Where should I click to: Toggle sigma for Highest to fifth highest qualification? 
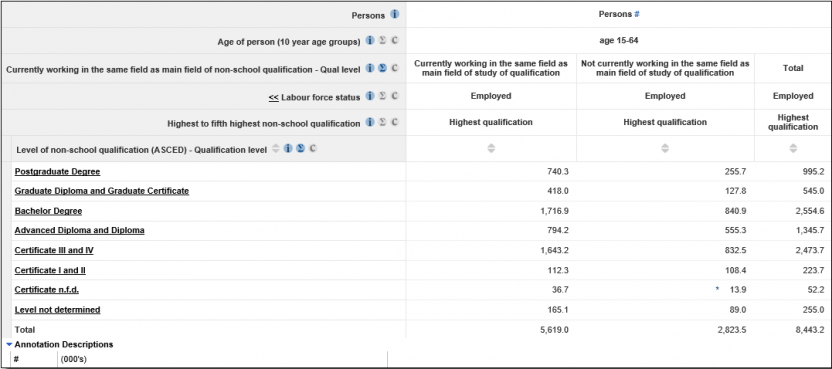point(383,123)
